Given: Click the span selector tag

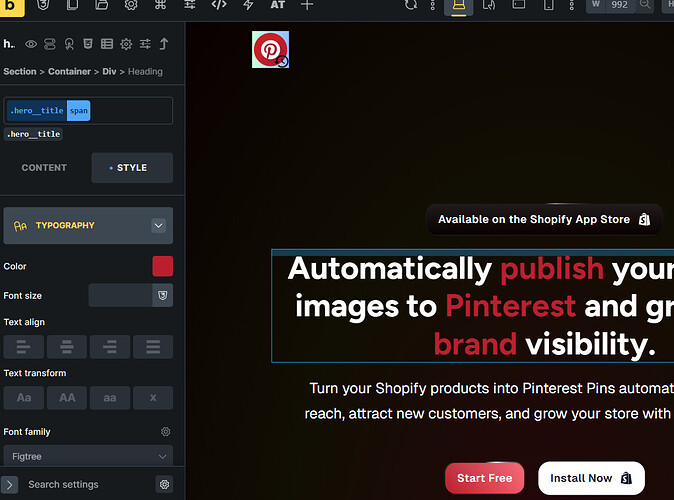Looking at the screenshot, I should coord(79,110).
